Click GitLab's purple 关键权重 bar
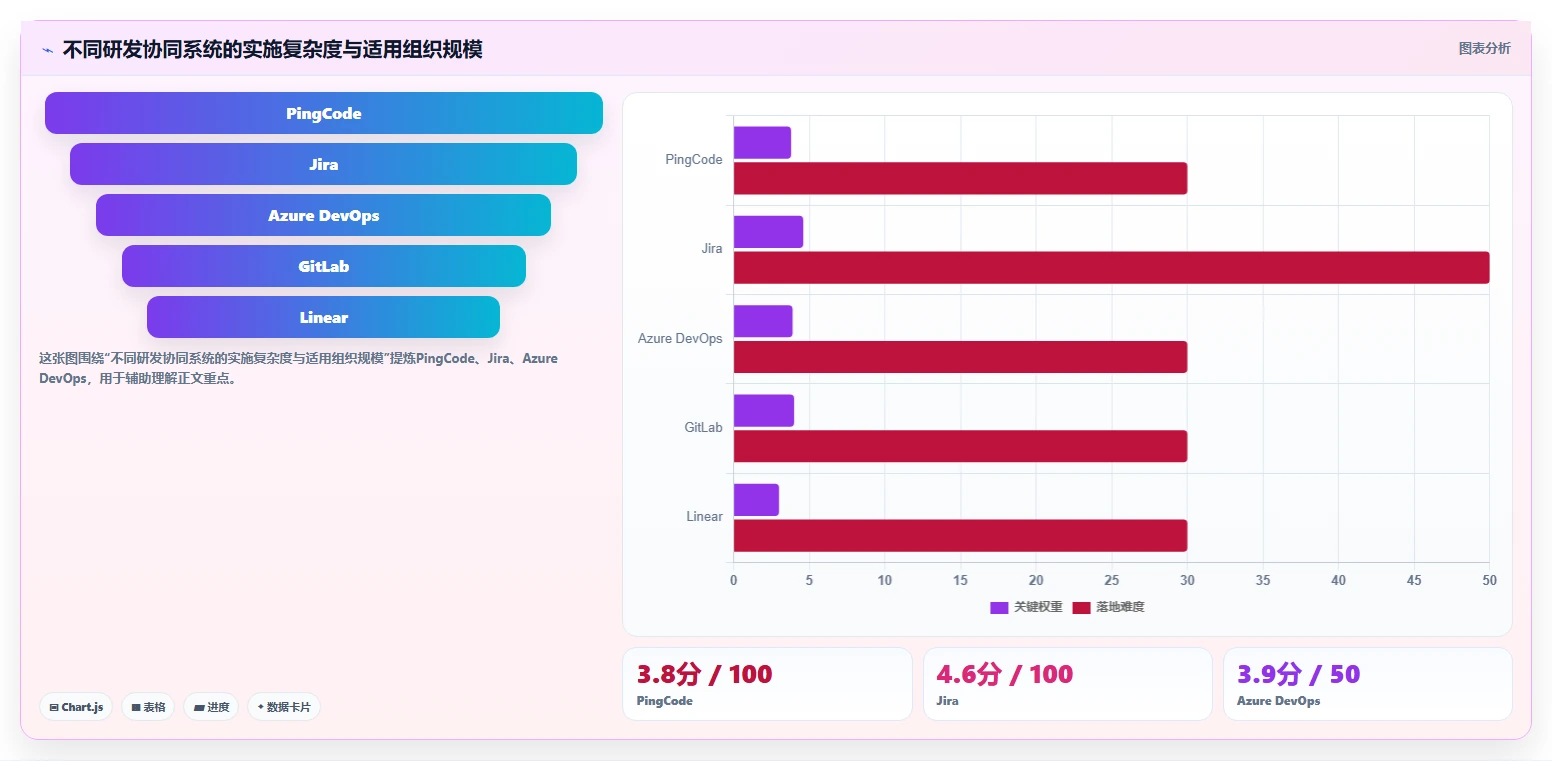This screenshot has height=761, width=1552. [764, 410]
